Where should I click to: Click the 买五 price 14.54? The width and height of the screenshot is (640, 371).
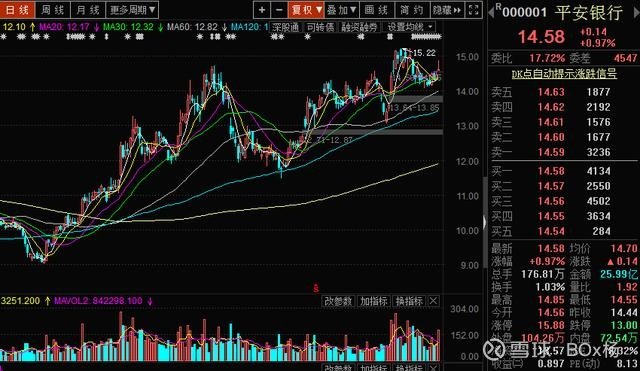tap(551, 231)
